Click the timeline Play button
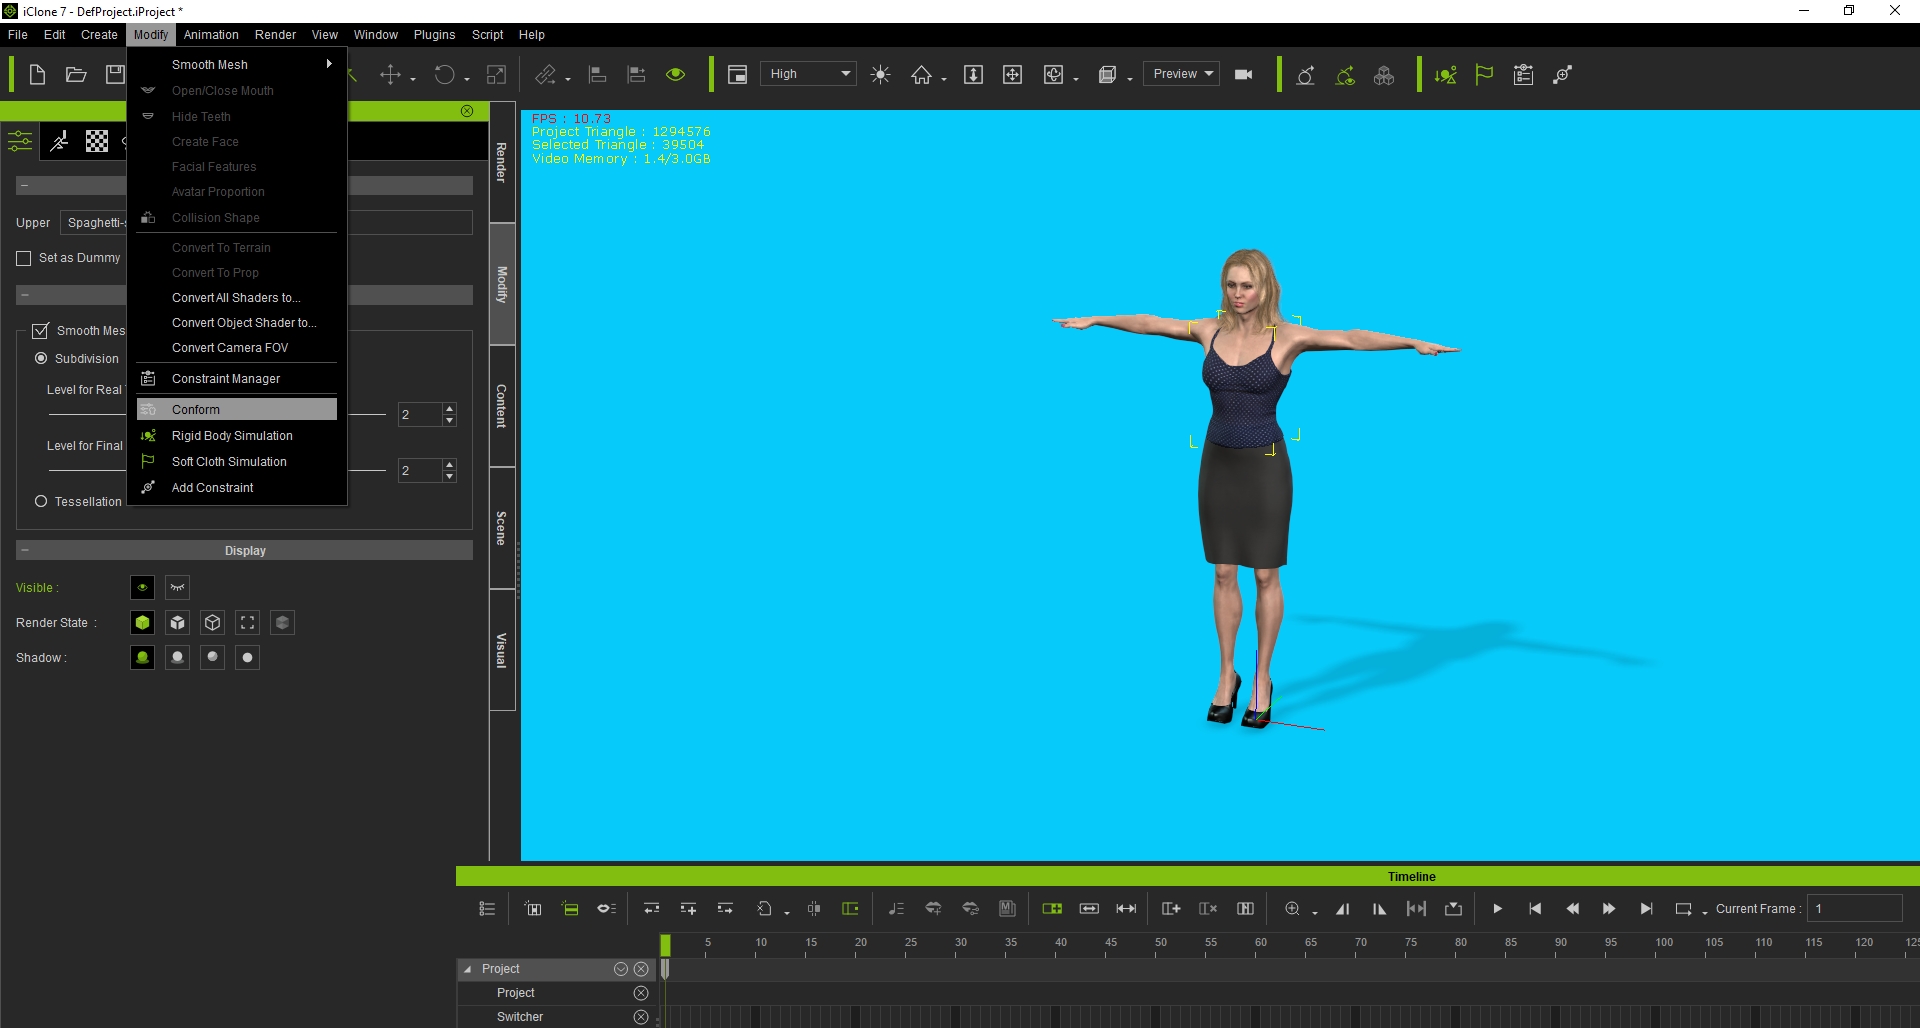The image size is (1920, 1028). click(1497, 909)
